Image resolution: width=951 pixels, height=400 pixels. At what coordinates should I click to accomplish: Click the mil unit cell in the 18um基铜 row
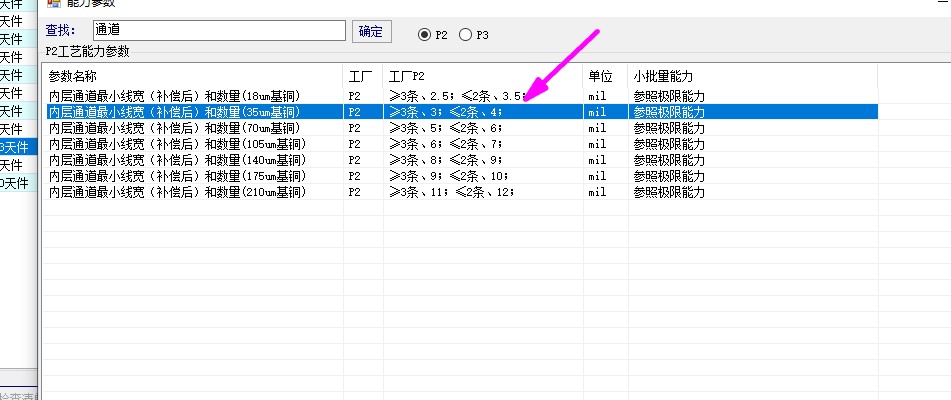point(597,96)
